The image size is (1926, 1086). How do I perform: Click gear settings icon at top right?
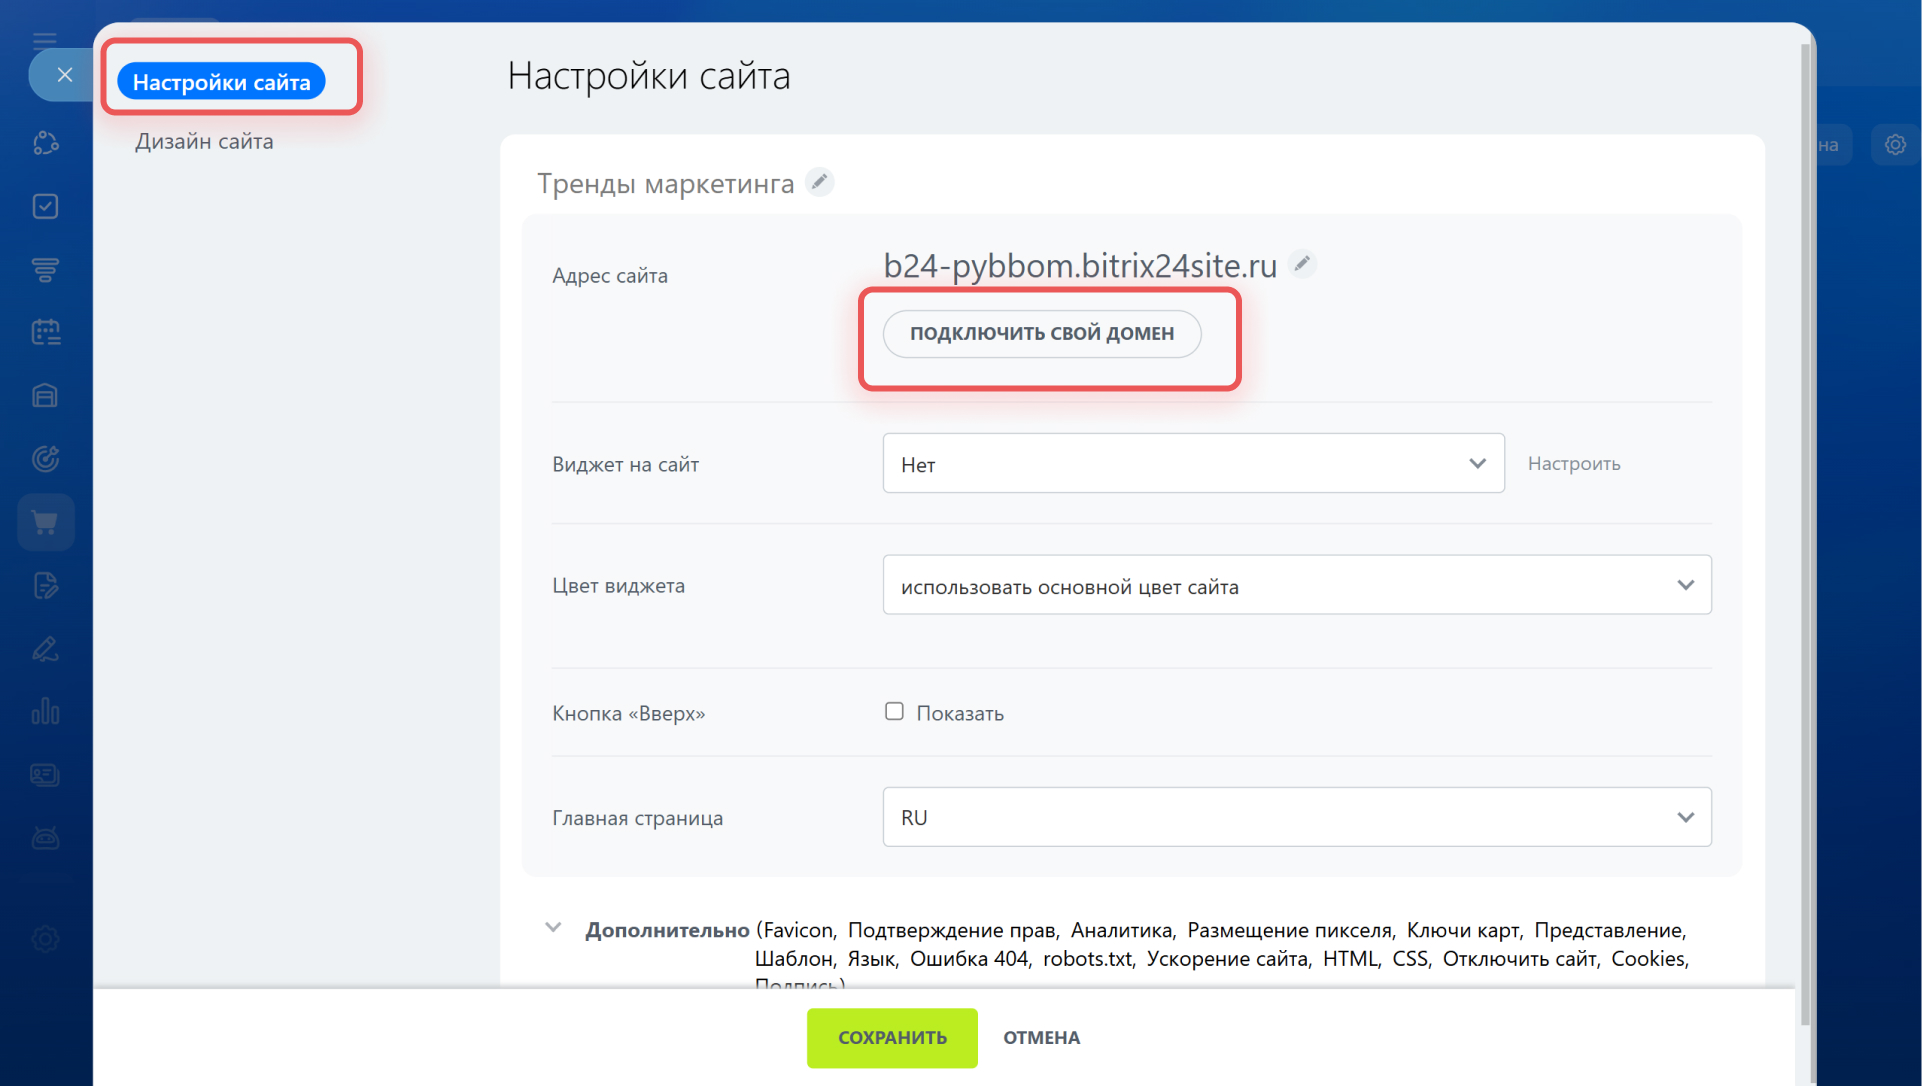[1894, 145]
